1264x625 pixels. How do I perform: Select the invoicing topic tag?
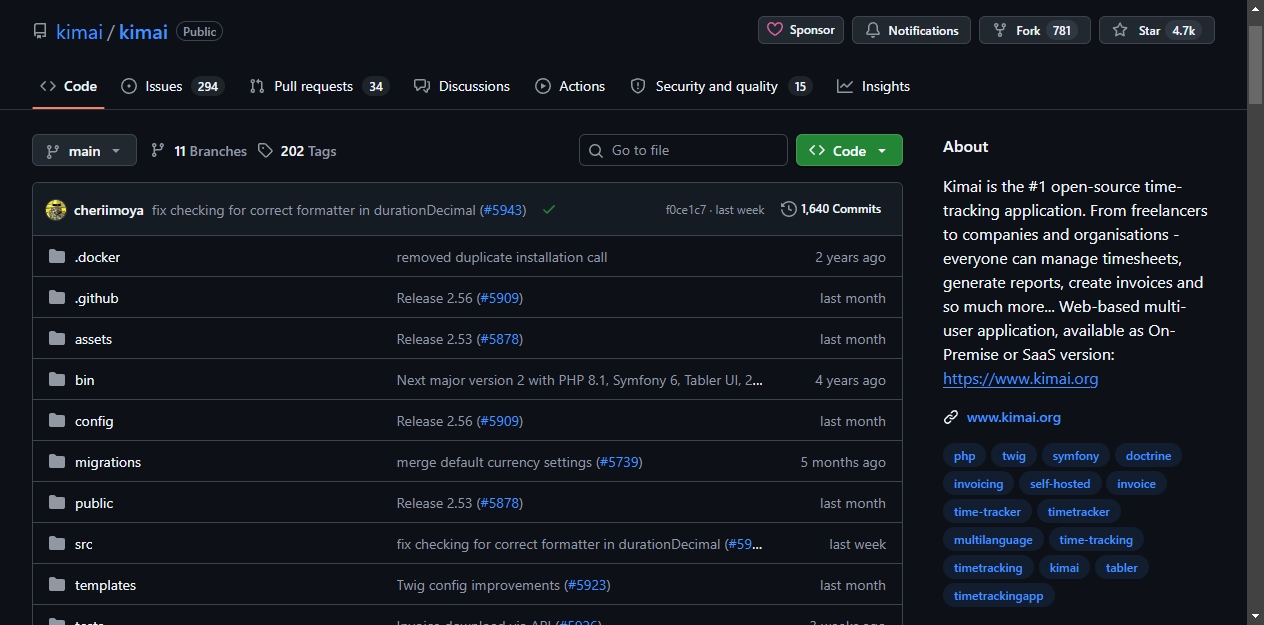(x=978, y=484)
